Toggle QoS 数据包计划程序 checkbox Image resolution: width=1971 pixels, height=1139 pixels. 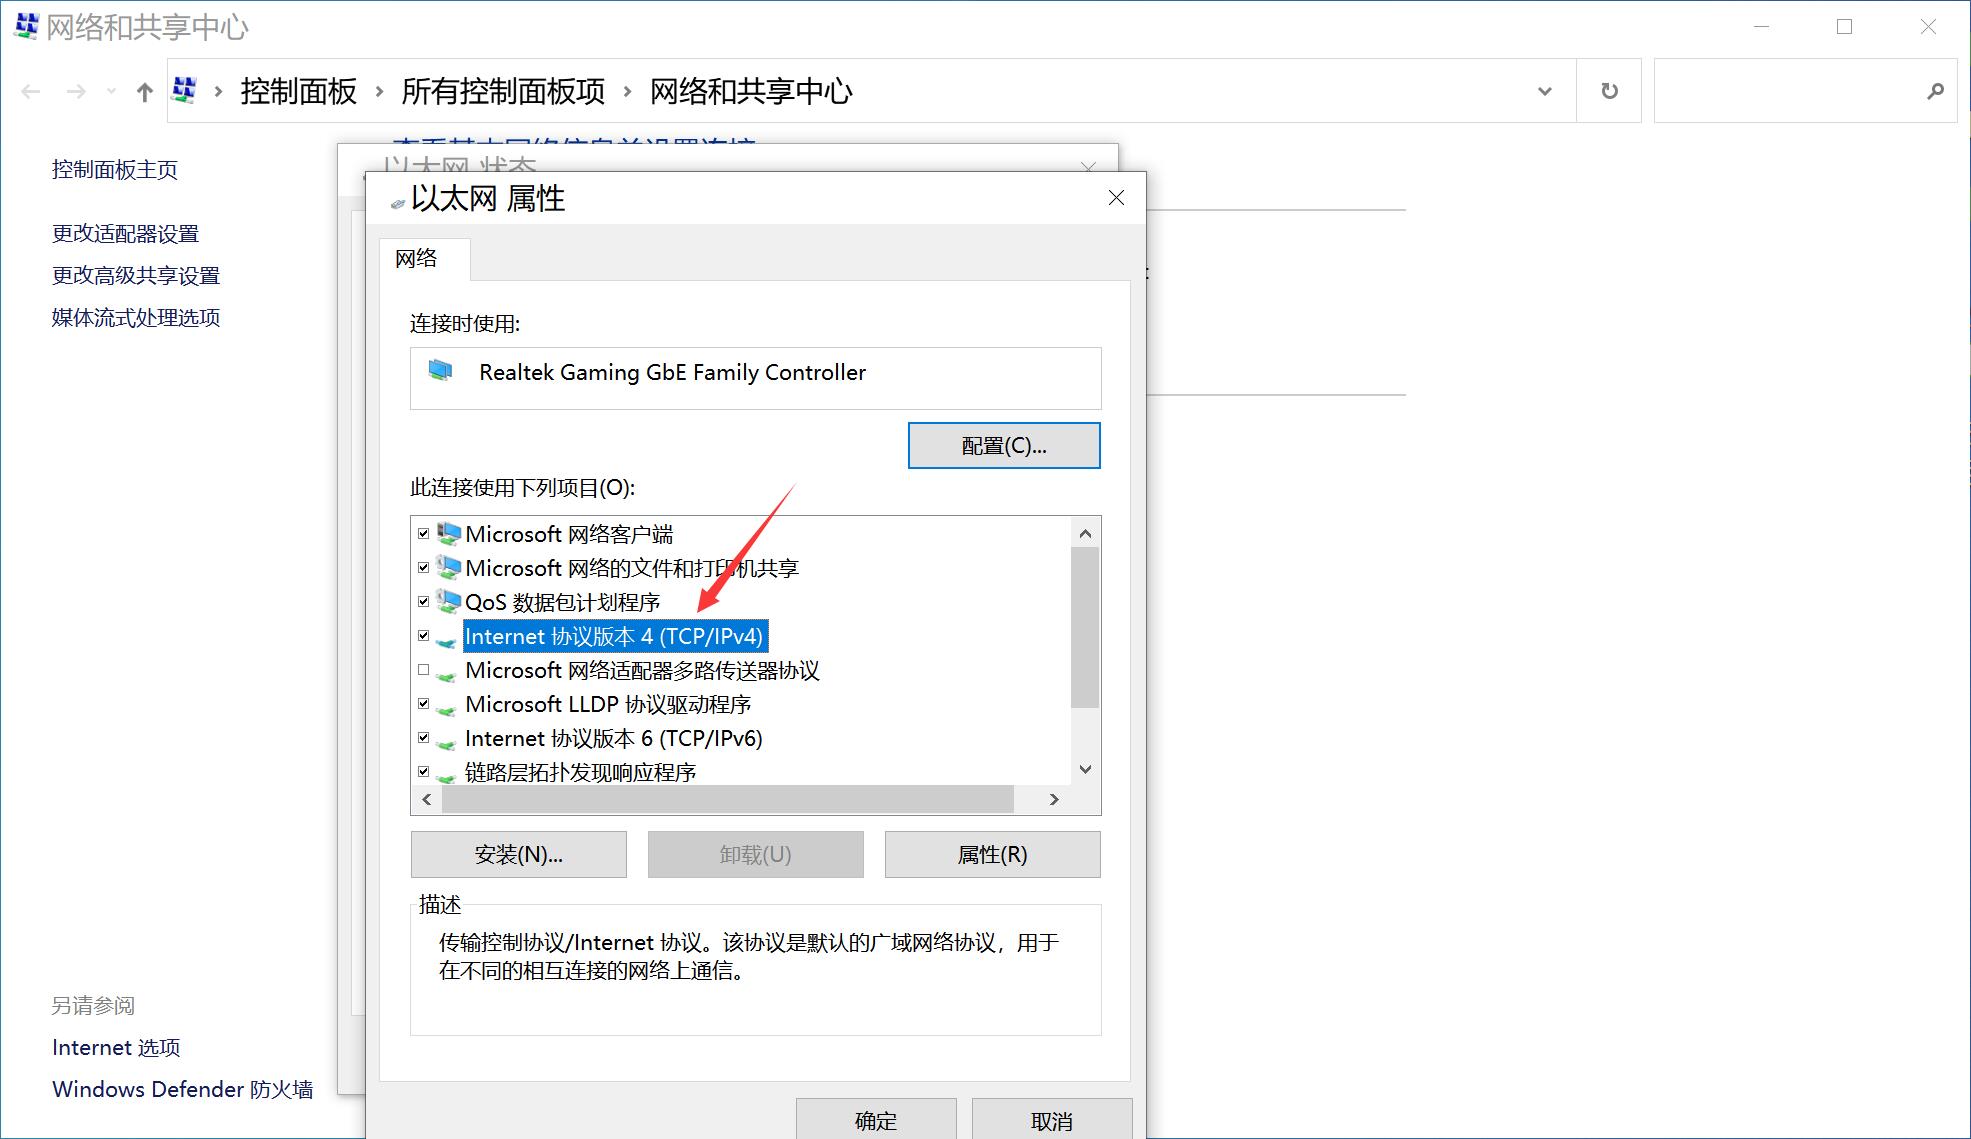423,602
